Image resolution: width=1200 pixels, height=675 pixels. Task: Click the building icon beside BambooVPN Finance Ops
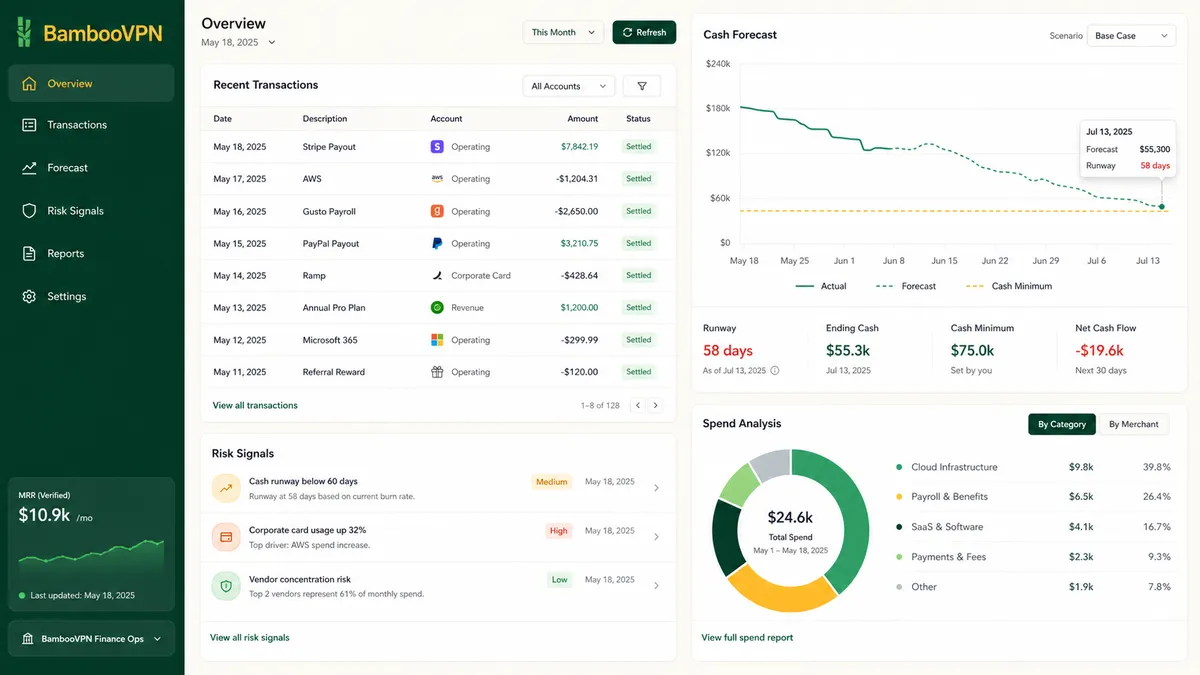coord(28,639)
